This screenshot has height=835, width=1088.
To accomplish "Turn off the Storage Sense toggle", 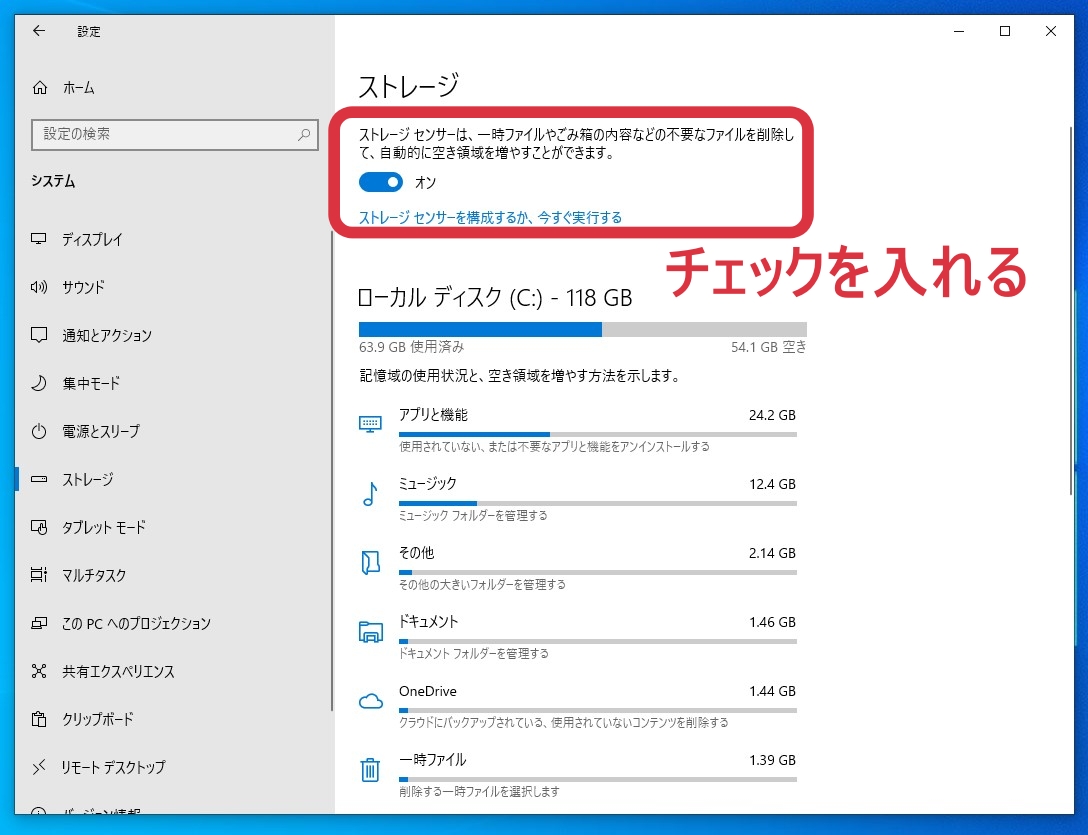I will [x=380, y=183].
